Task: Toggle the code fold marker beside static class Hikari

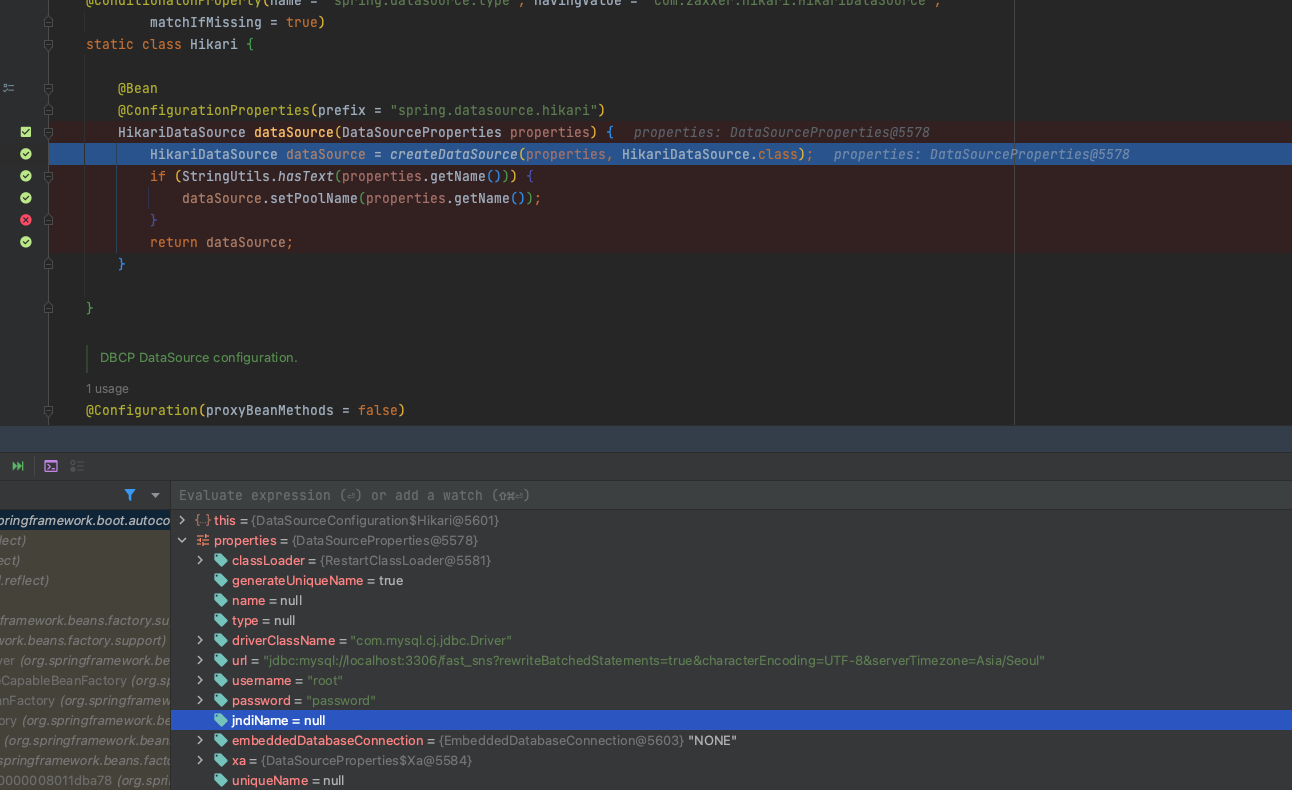Action: [47, 44]
